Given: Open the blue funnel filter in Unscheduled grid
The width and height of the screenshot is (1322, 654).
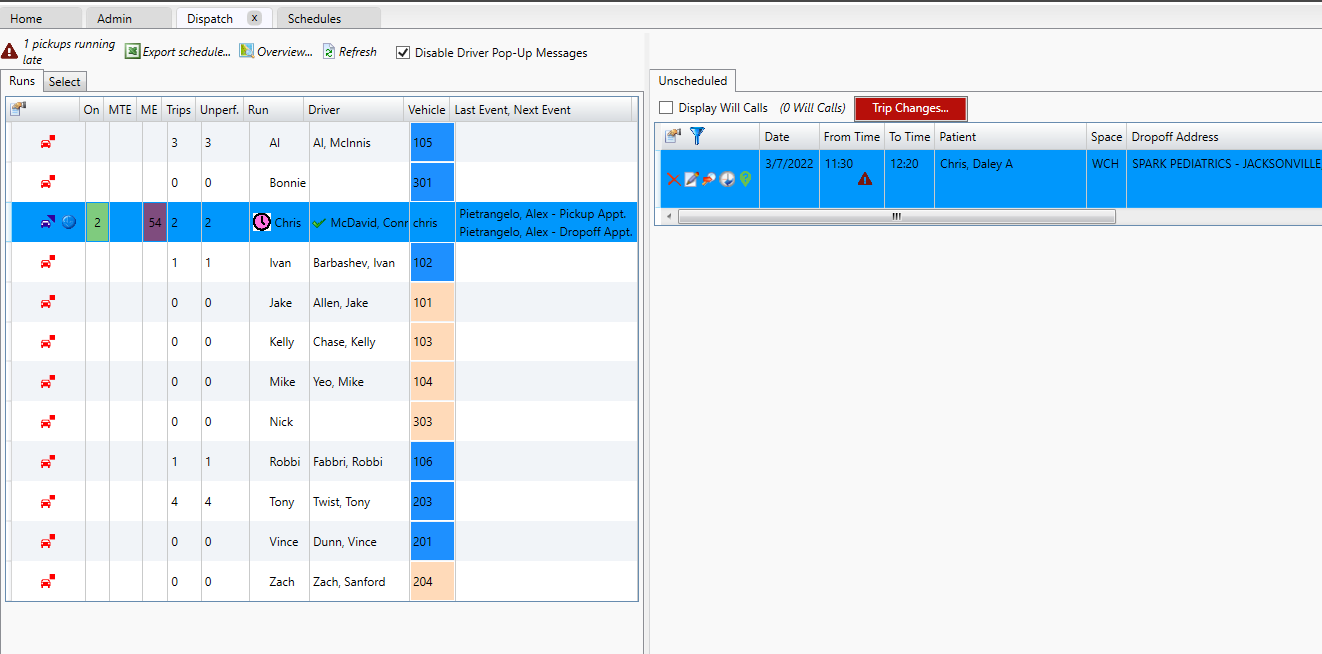Looking at the screenshot, I should coord(697,136).
